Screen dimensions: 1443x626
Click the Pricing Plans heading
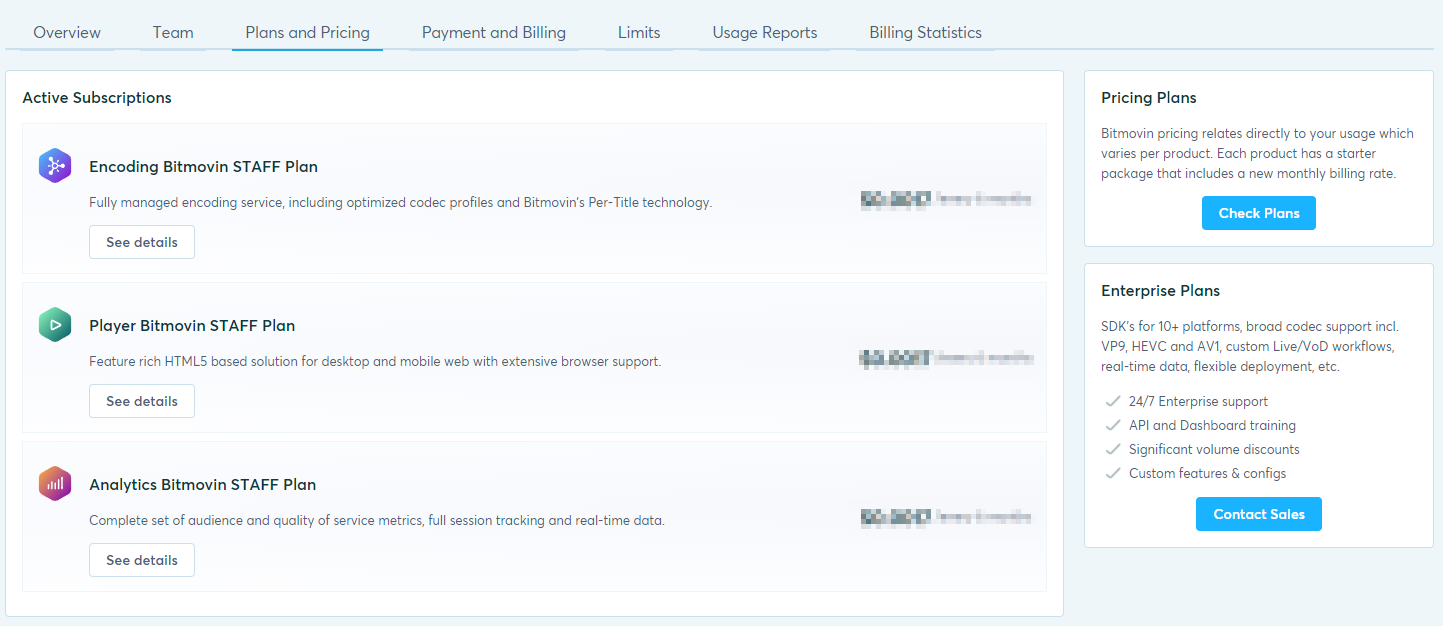point(1149,98)
